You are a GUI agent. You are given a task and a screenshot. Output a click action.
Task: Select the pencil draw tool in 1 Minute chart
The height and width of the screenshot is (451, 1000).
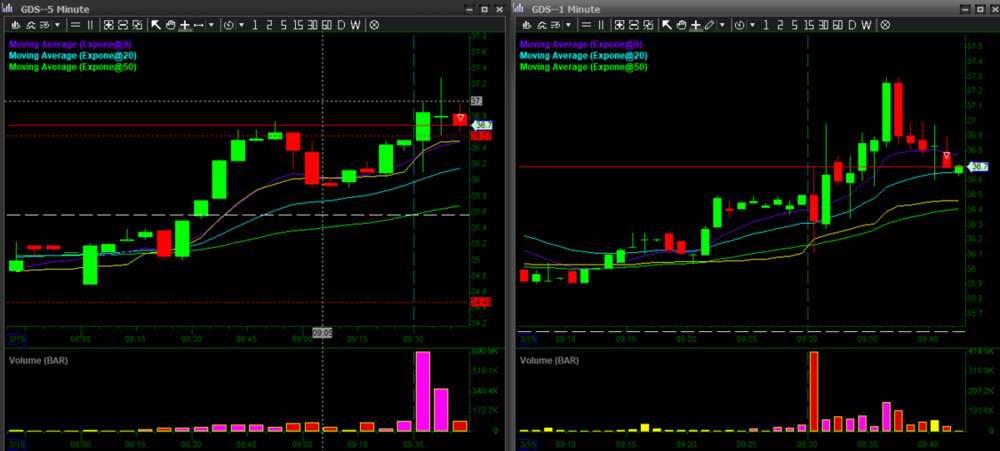coord(709,24)
